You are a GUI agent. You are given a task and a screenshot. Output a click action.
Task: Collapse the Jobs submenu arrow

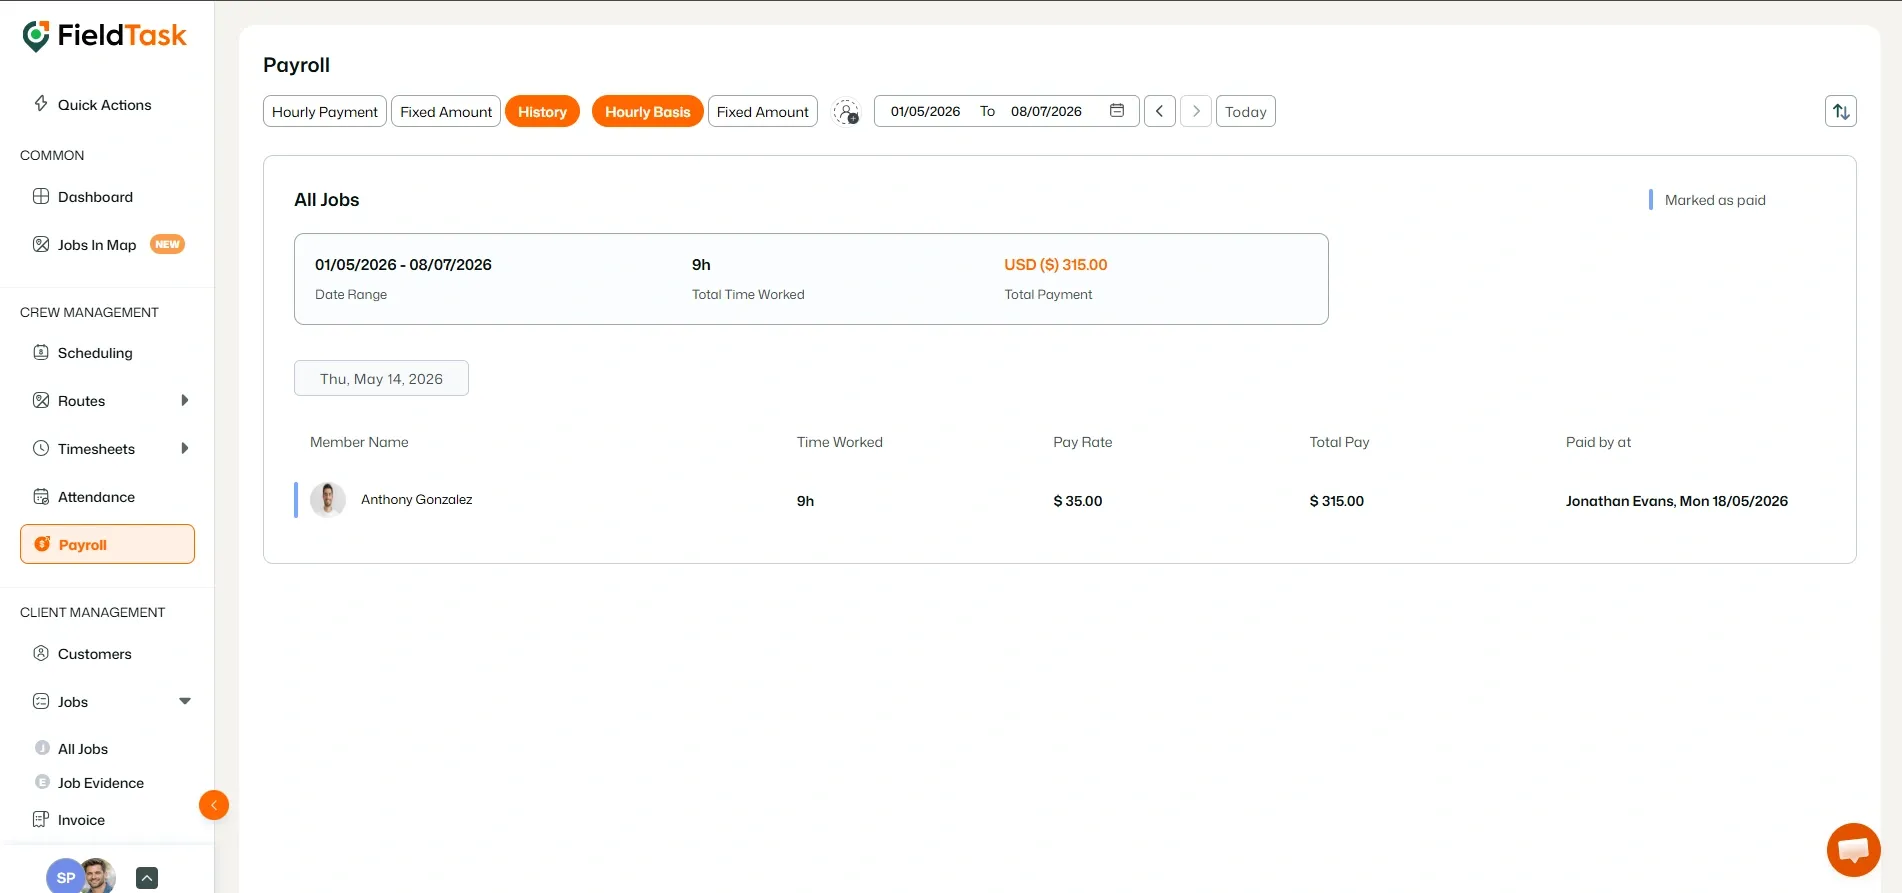(x=185, y=701)
